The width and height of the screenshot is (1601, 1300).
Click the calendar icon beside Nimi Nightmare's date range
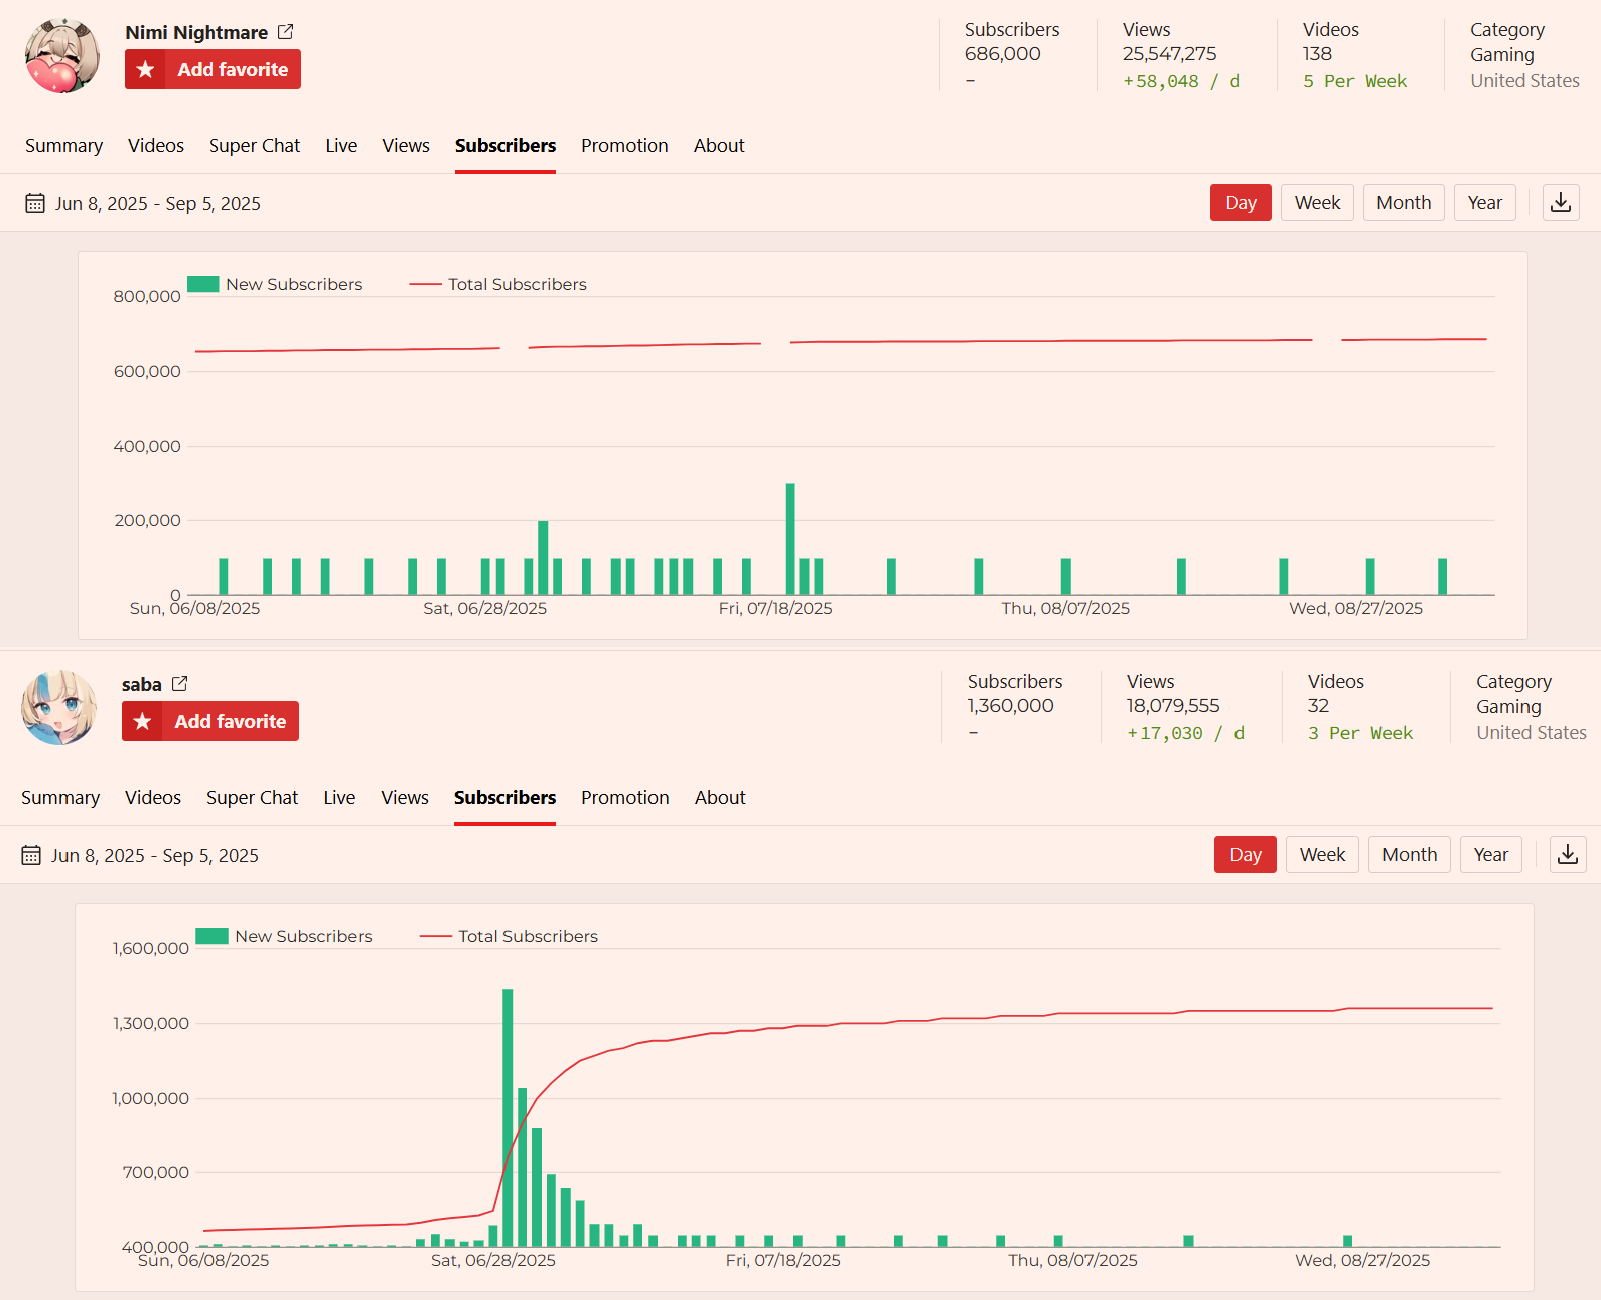pyautogui.click(x=35, y=204)
